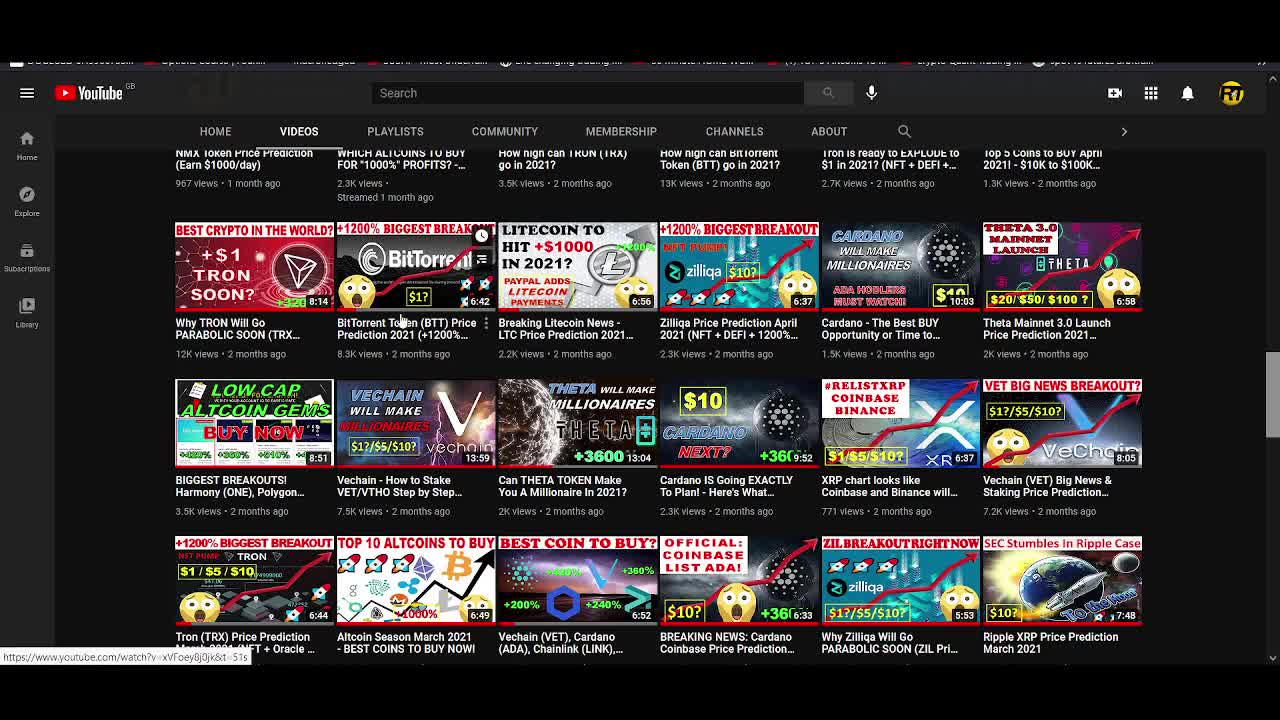
Task: Search within the channel magnifier icon
Action: pos(904,131)
